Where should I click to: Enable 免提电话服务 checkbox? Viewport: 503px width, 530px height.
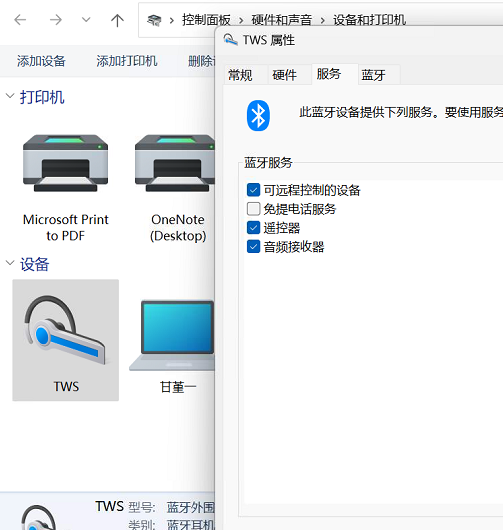[254, 209]
